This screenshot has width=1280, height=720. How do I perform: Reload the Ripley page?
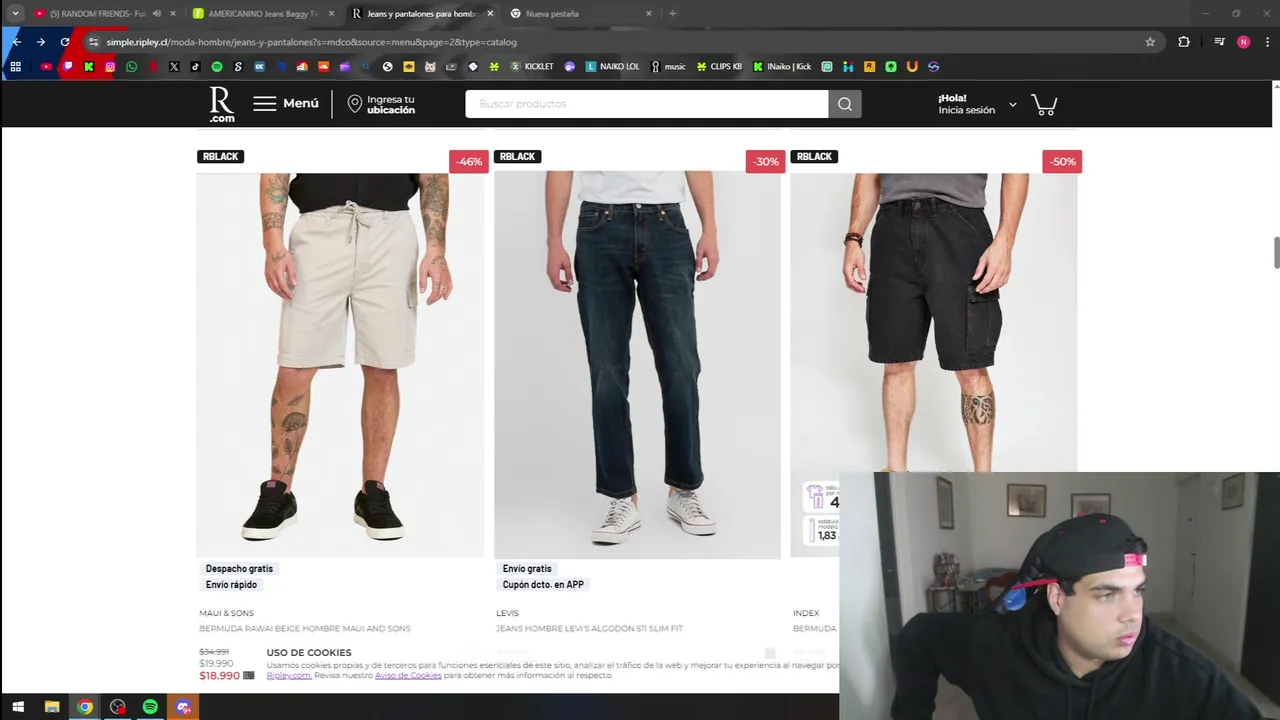pos(65,42)
